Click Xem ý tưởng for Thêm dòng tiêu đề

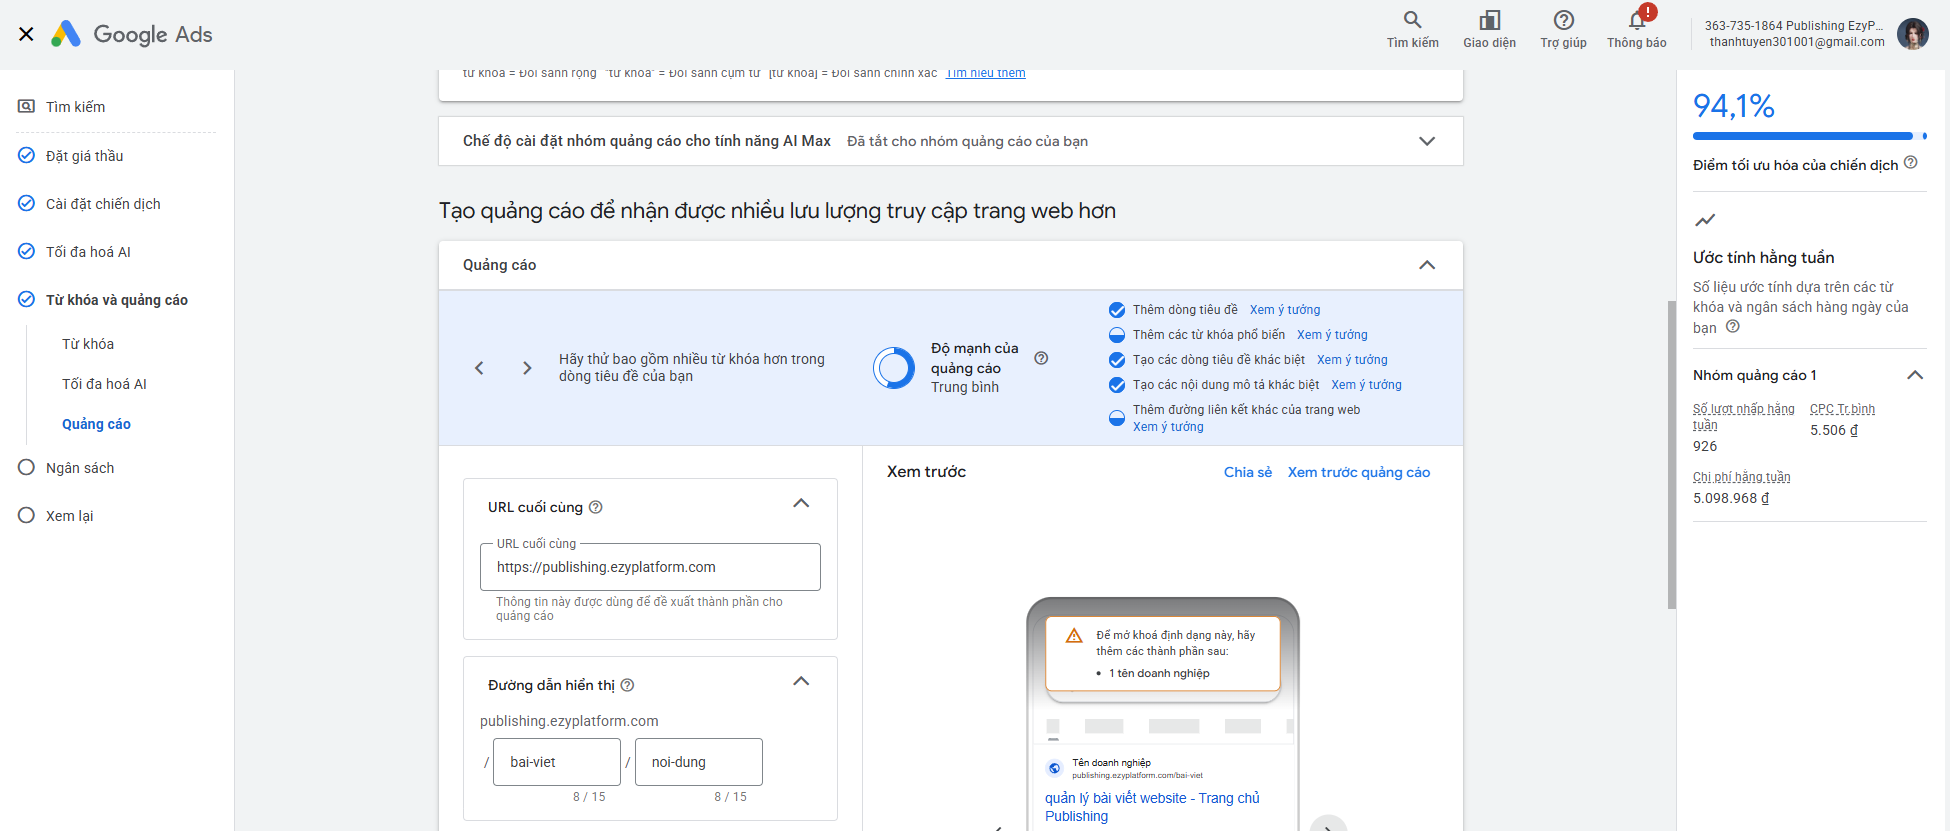[x=1285, y=310]
